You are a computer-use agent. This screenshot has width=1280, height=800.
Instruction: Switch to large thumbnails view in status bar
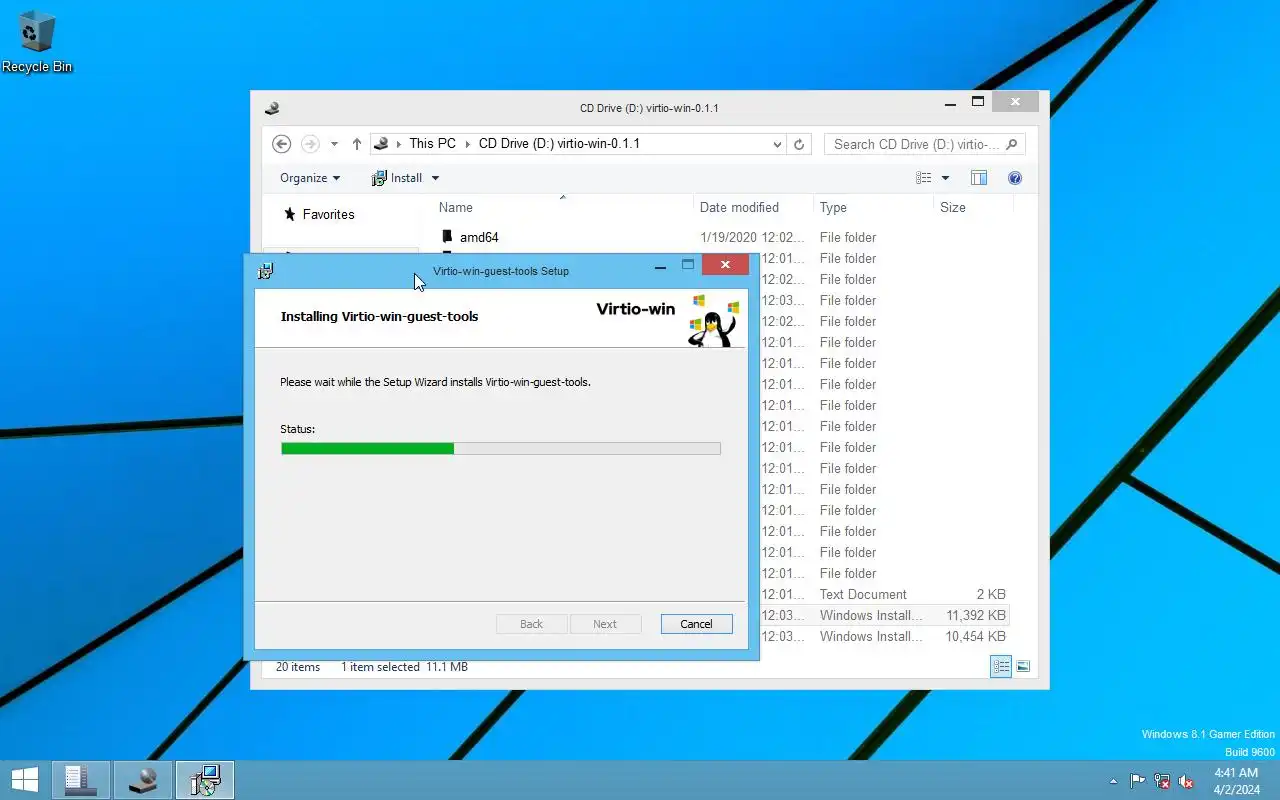[x=1023, y=667]
